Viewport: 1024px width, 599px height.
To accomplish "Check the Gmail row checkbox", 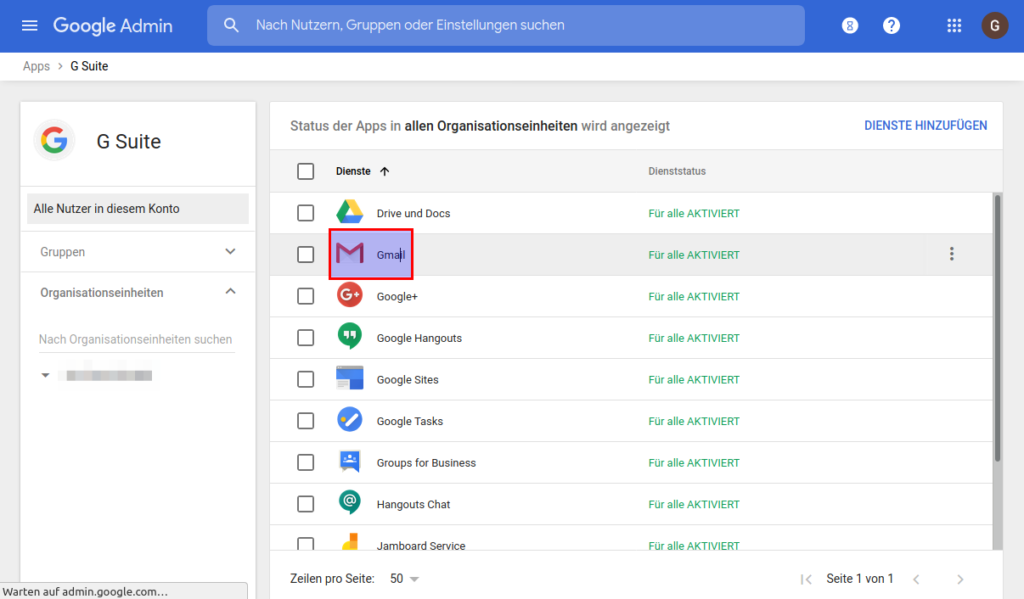I will pyautogui.click(x=306, y=255).
